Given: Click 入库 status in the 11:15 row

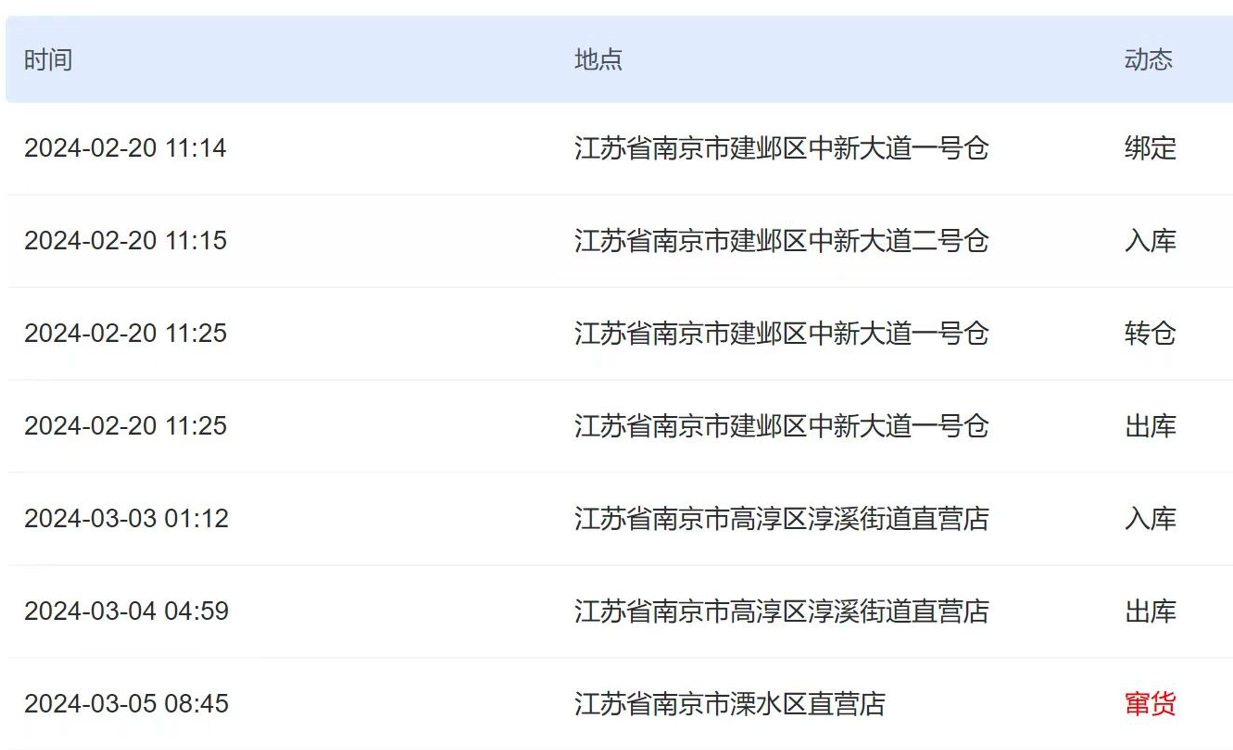Looking at the screenshot, I should pos(1150,241).
